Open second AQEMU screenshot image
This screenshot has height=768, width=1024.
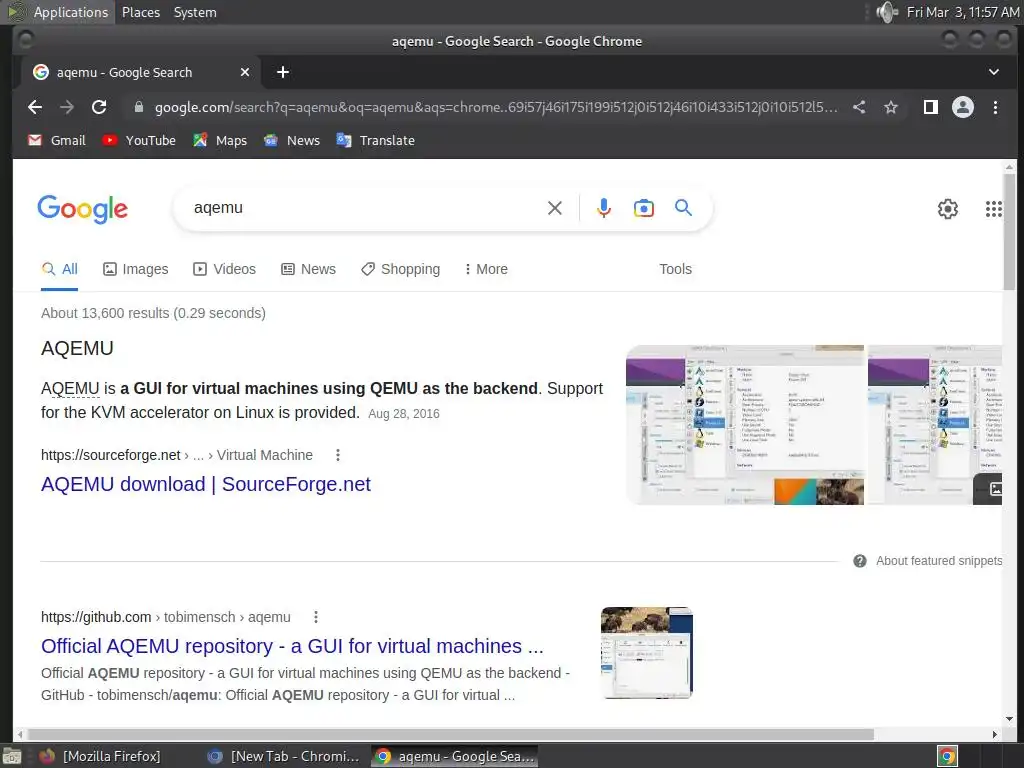(935, 424)
